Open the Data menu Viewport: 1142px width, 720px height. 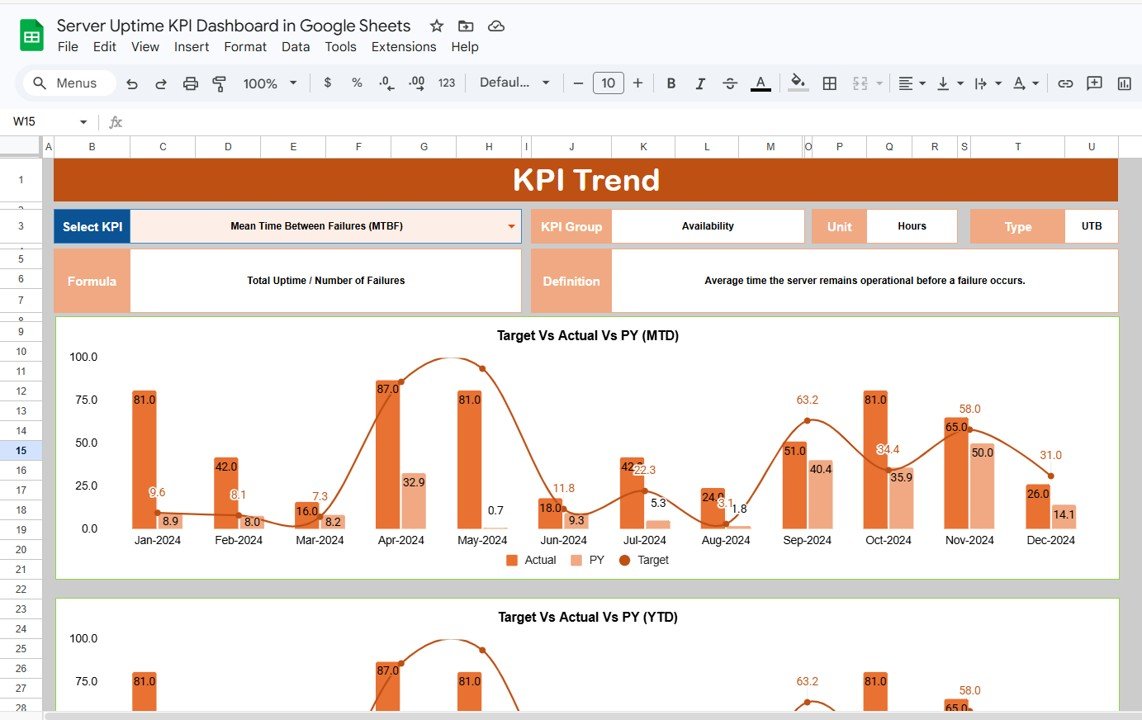(295, 46)
